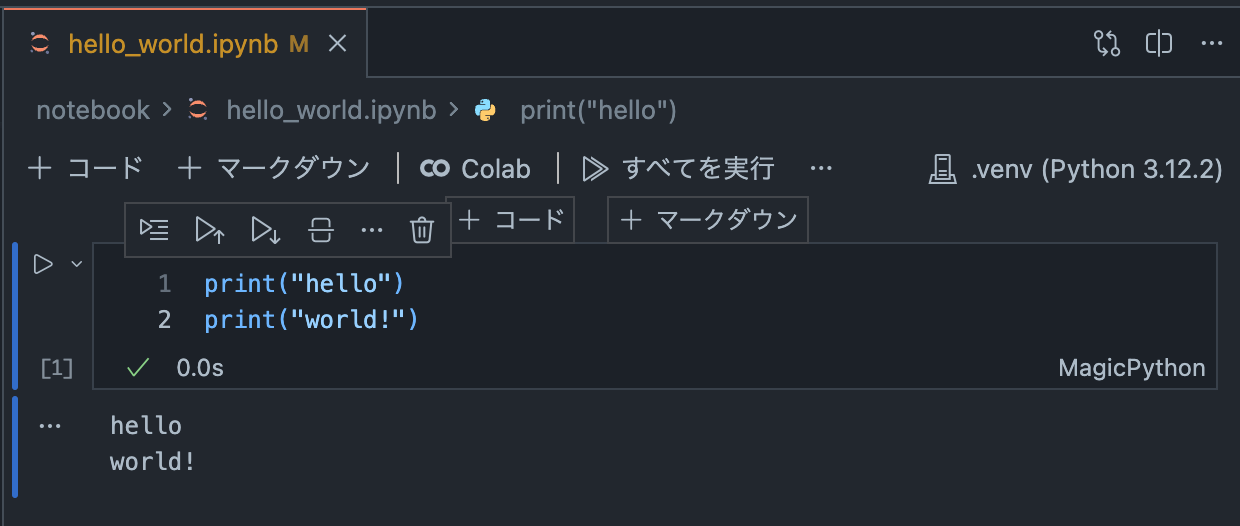The width and height of the screenshot is (1240, 526).
Task: Open the source control compare changes icon
Action: pos(1107,44)
